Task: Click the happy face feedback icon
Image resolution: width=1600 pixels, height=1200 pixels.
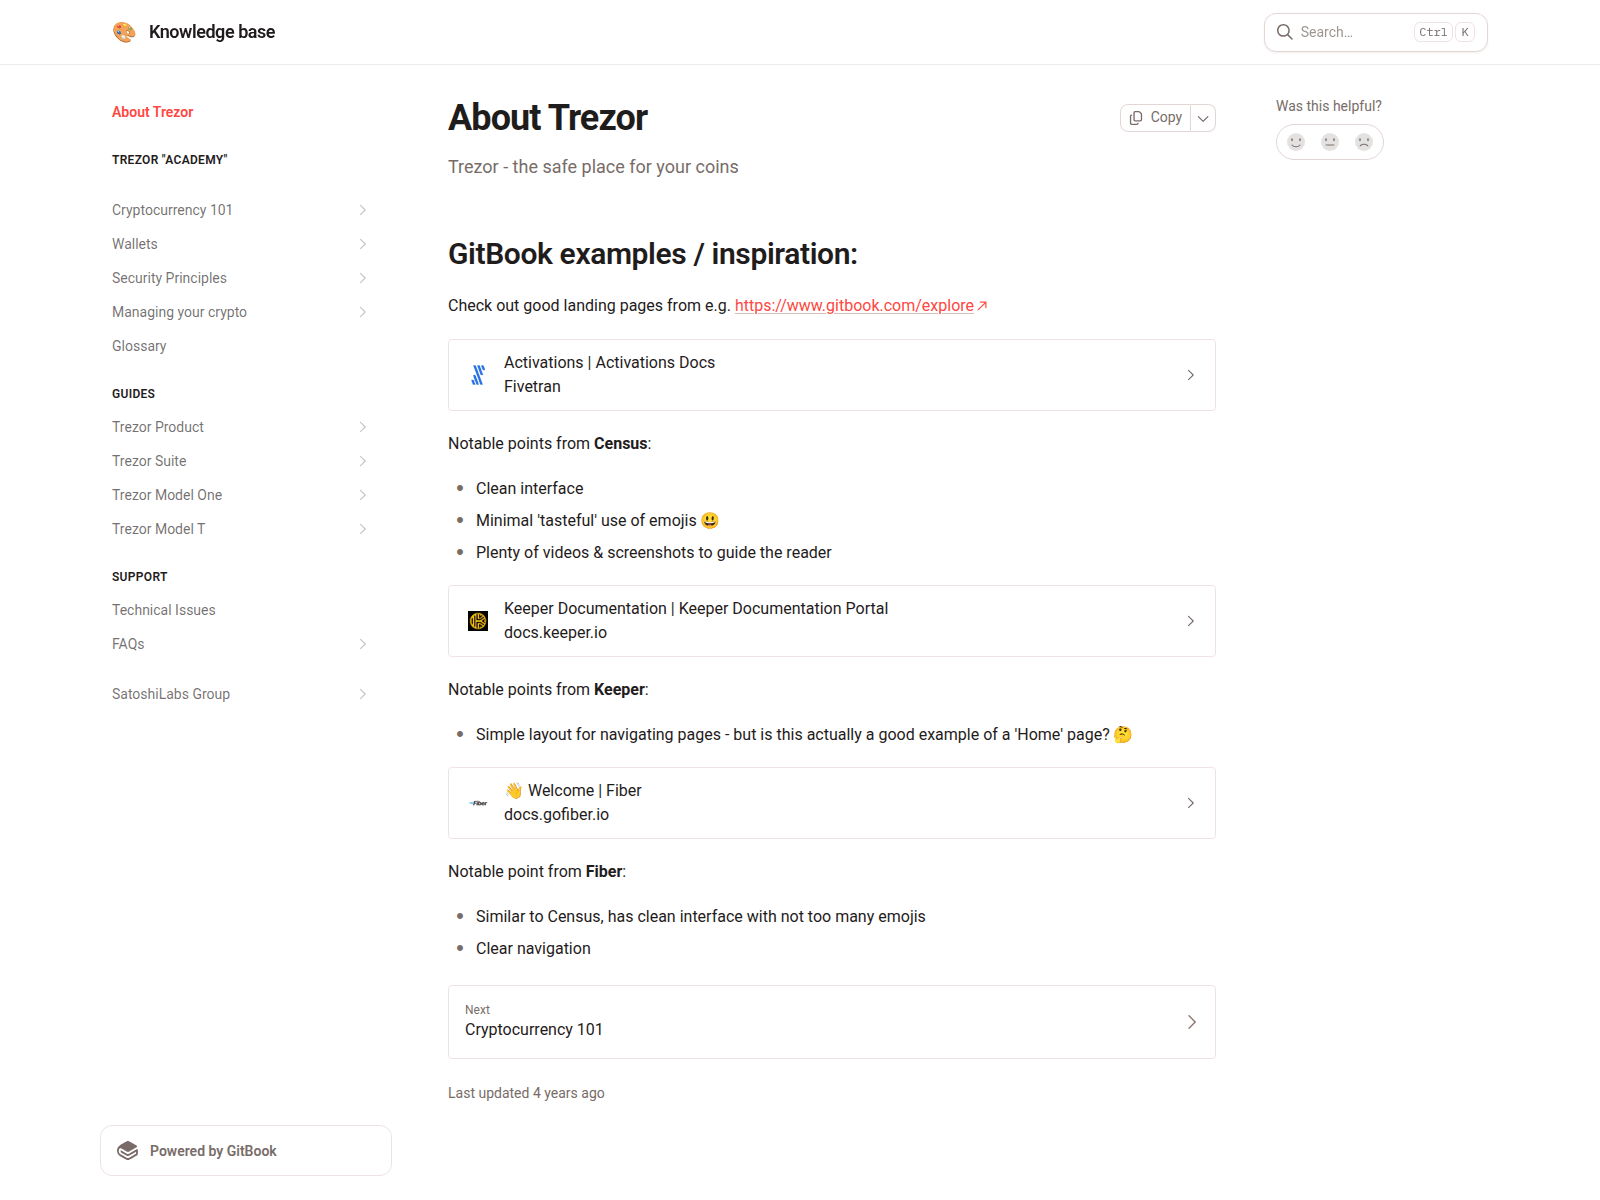Action: [1296, 142]
